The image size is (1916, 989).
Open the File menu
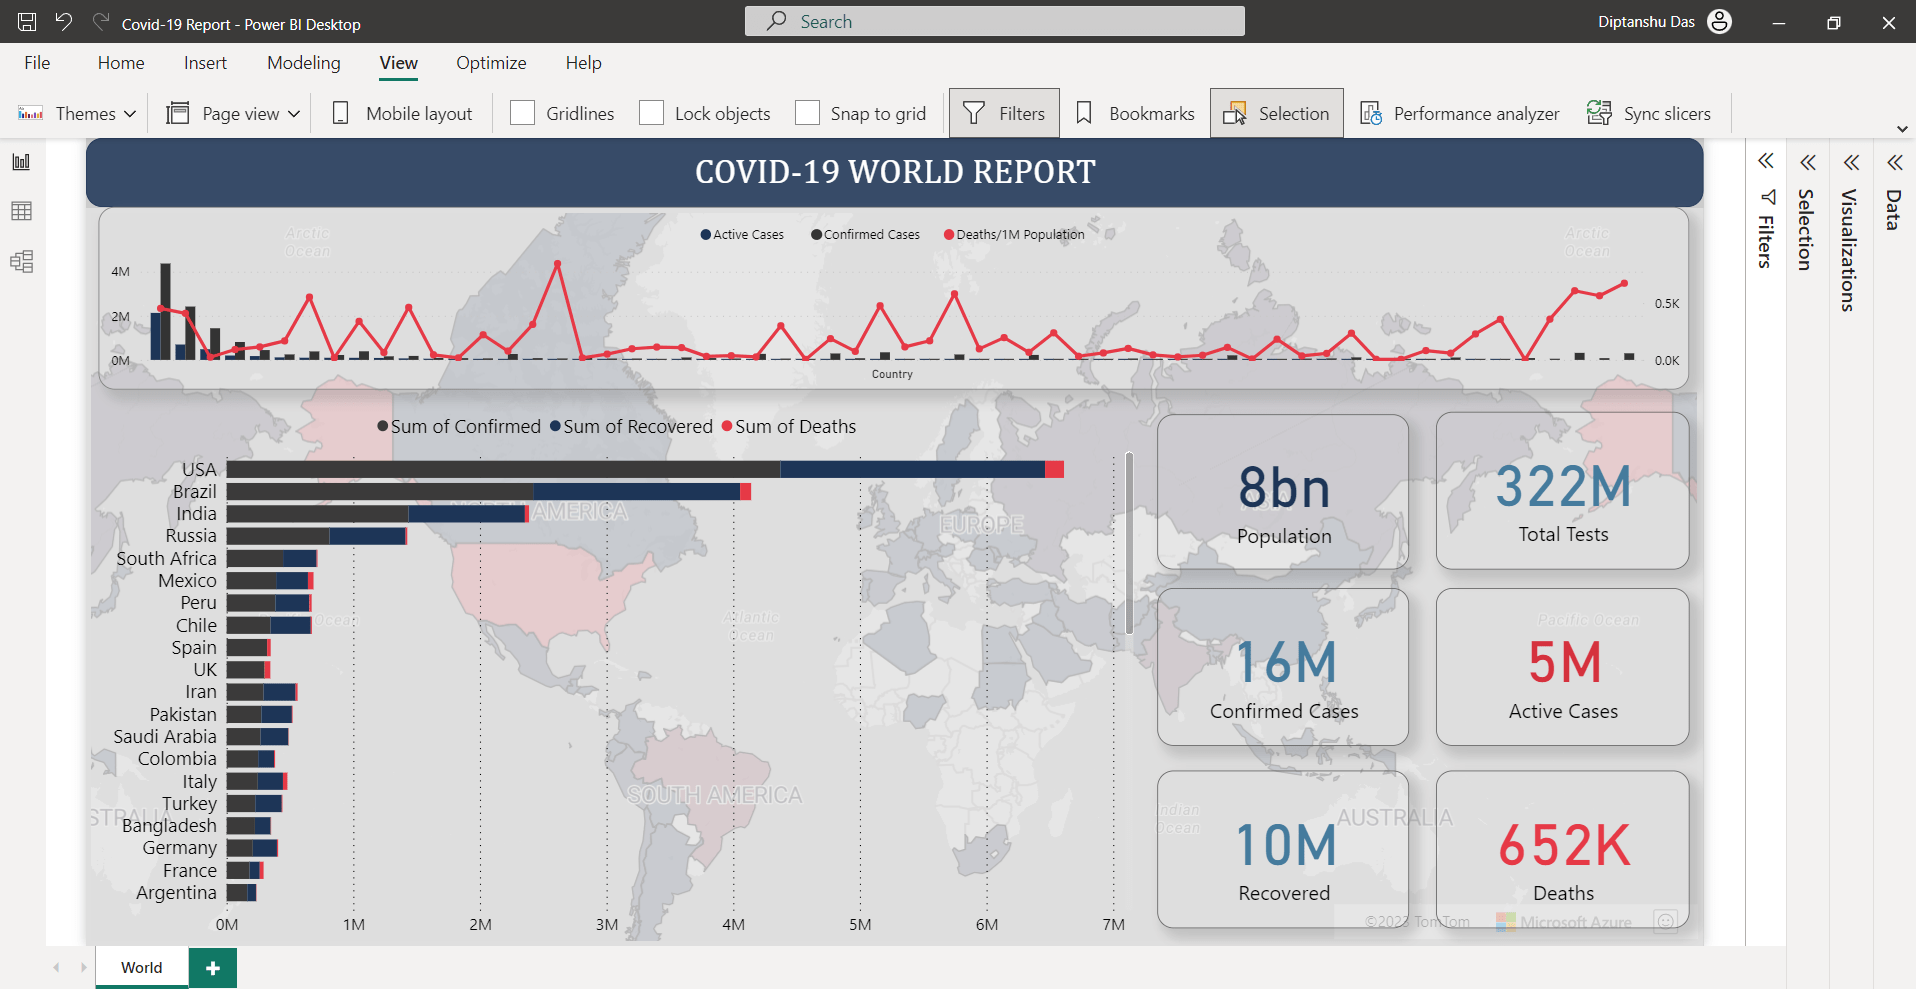pos(37,63)
